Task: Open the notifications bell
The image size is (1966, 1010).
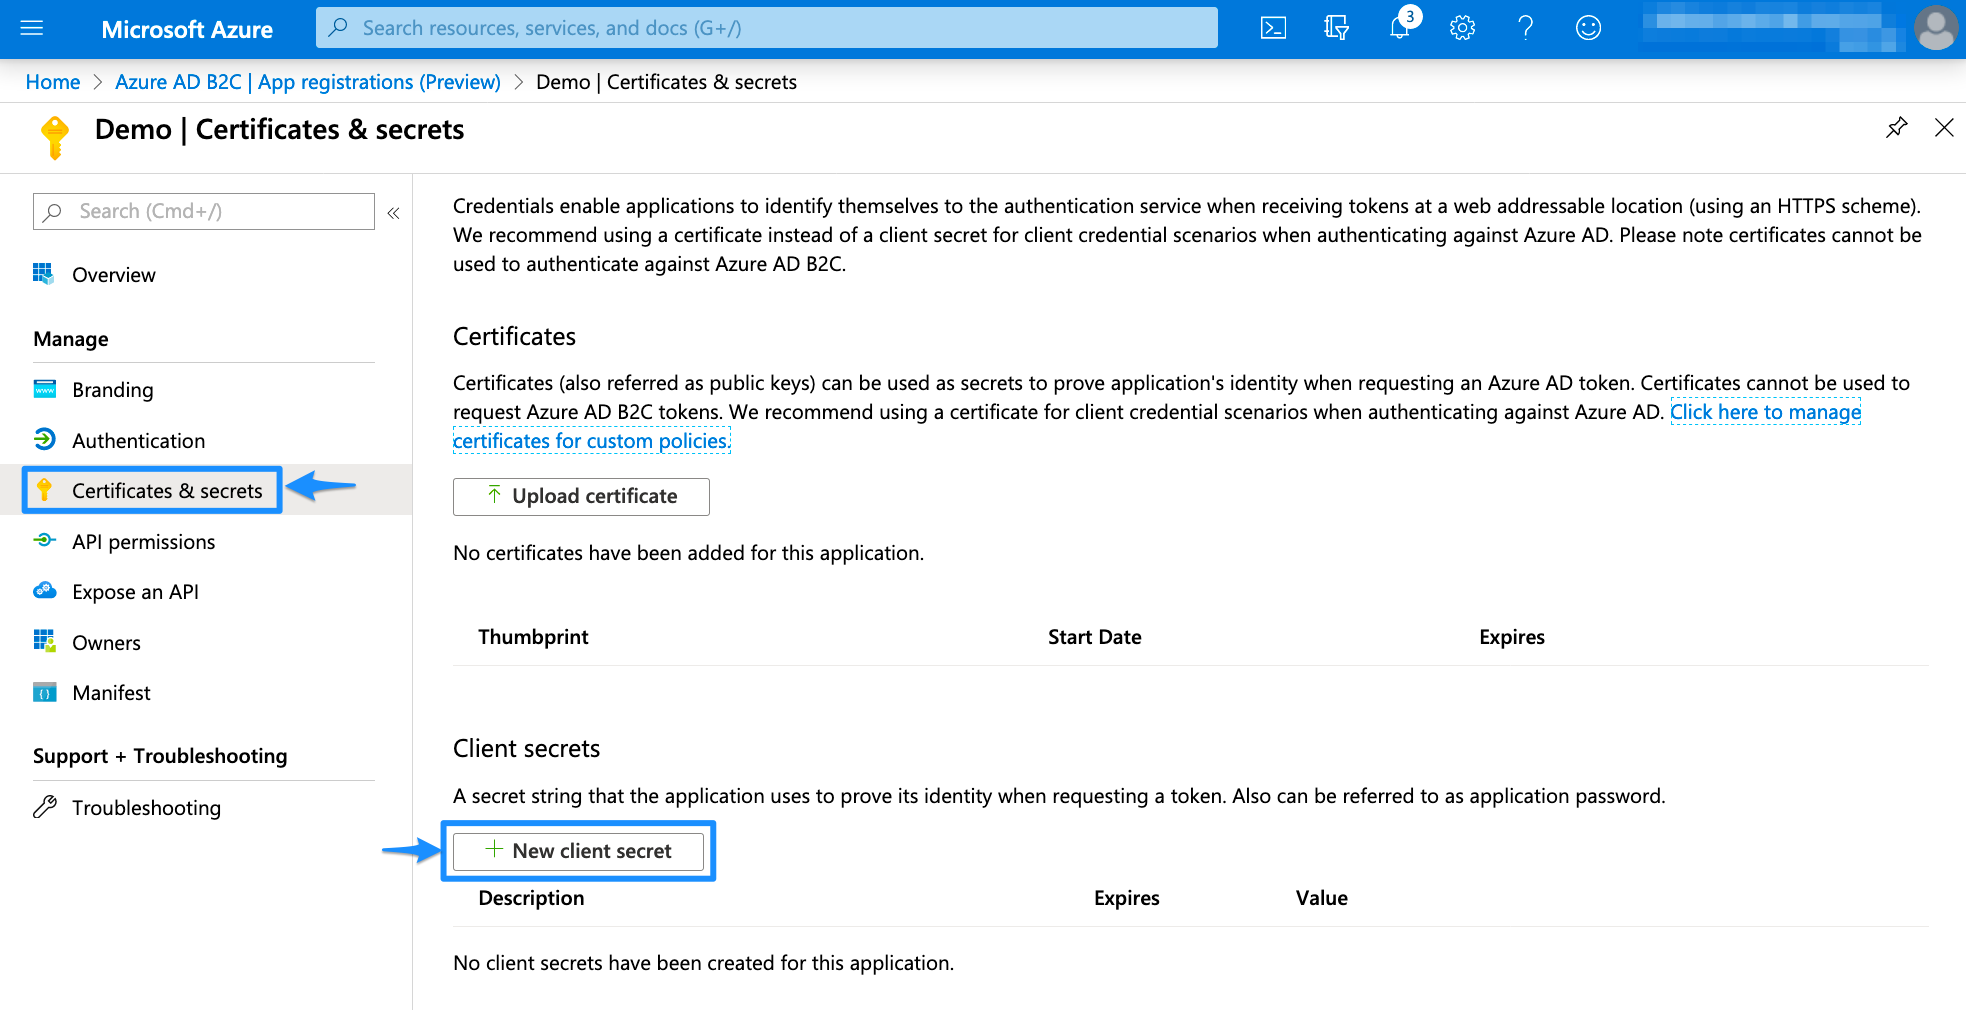Action: tap(1398, 27)
